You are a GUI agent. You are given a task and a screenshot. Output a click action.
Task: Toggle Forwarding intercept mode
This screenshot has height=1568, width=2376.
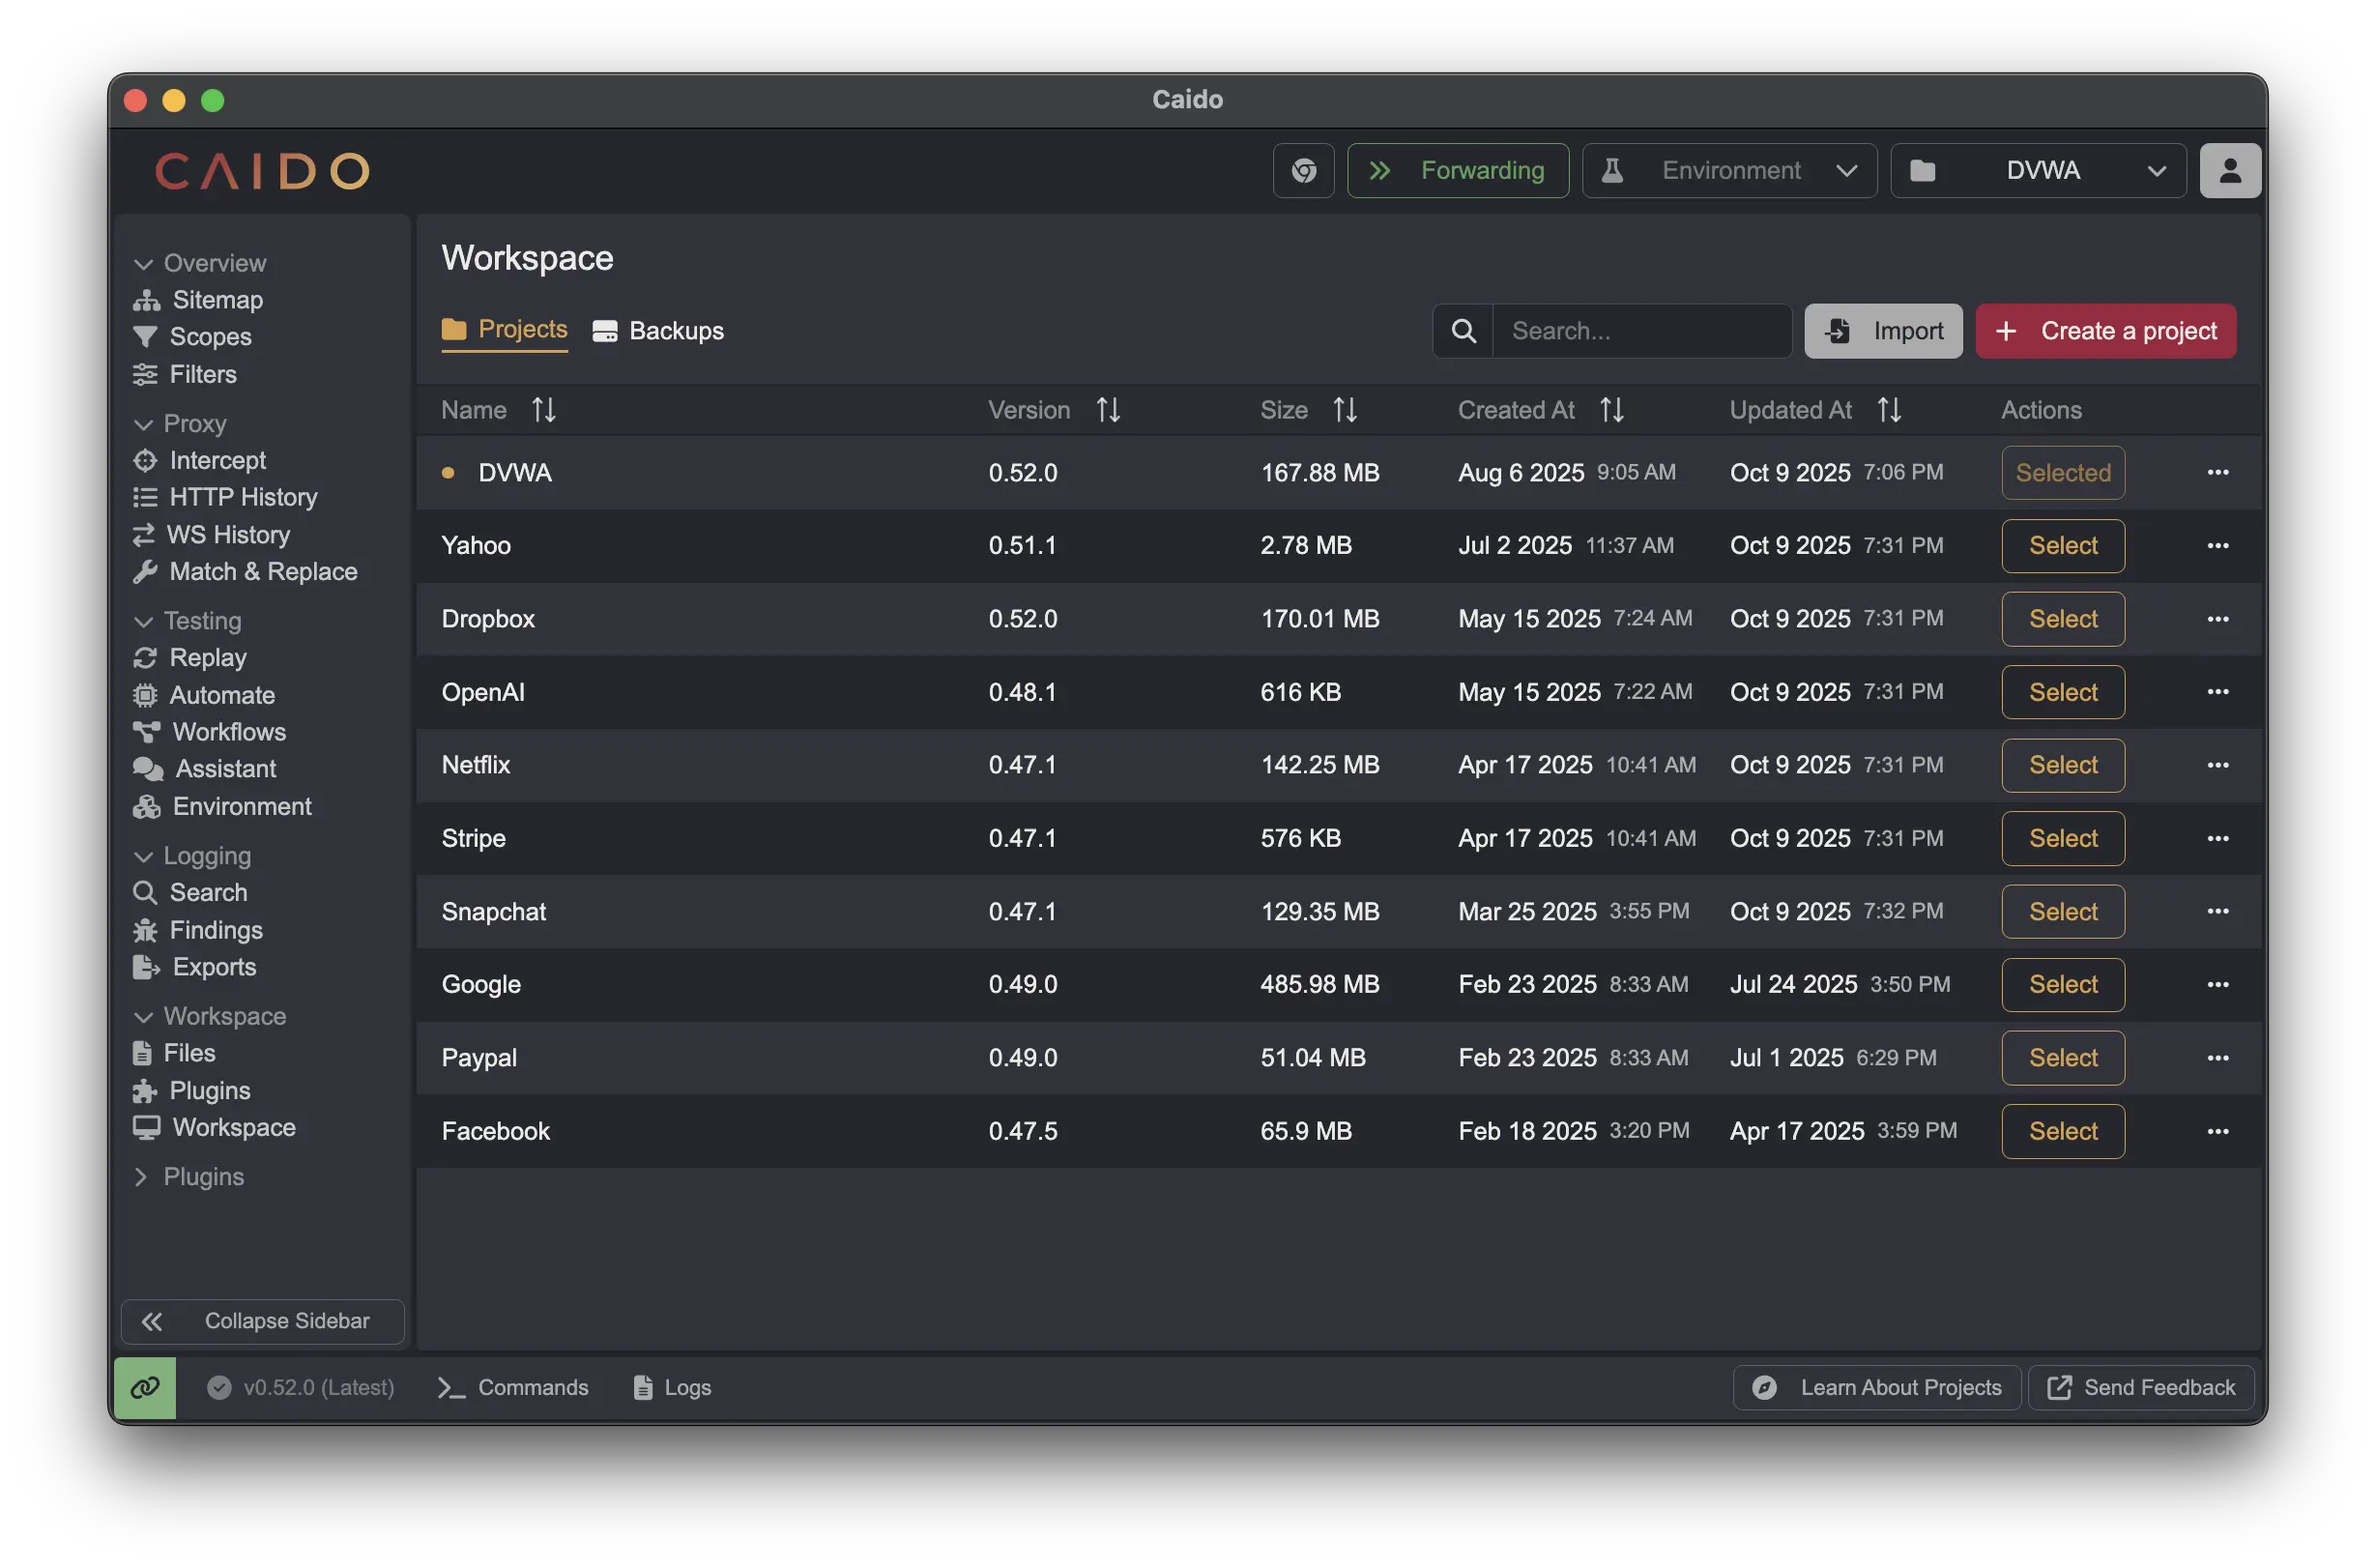tap(1458, 171)
